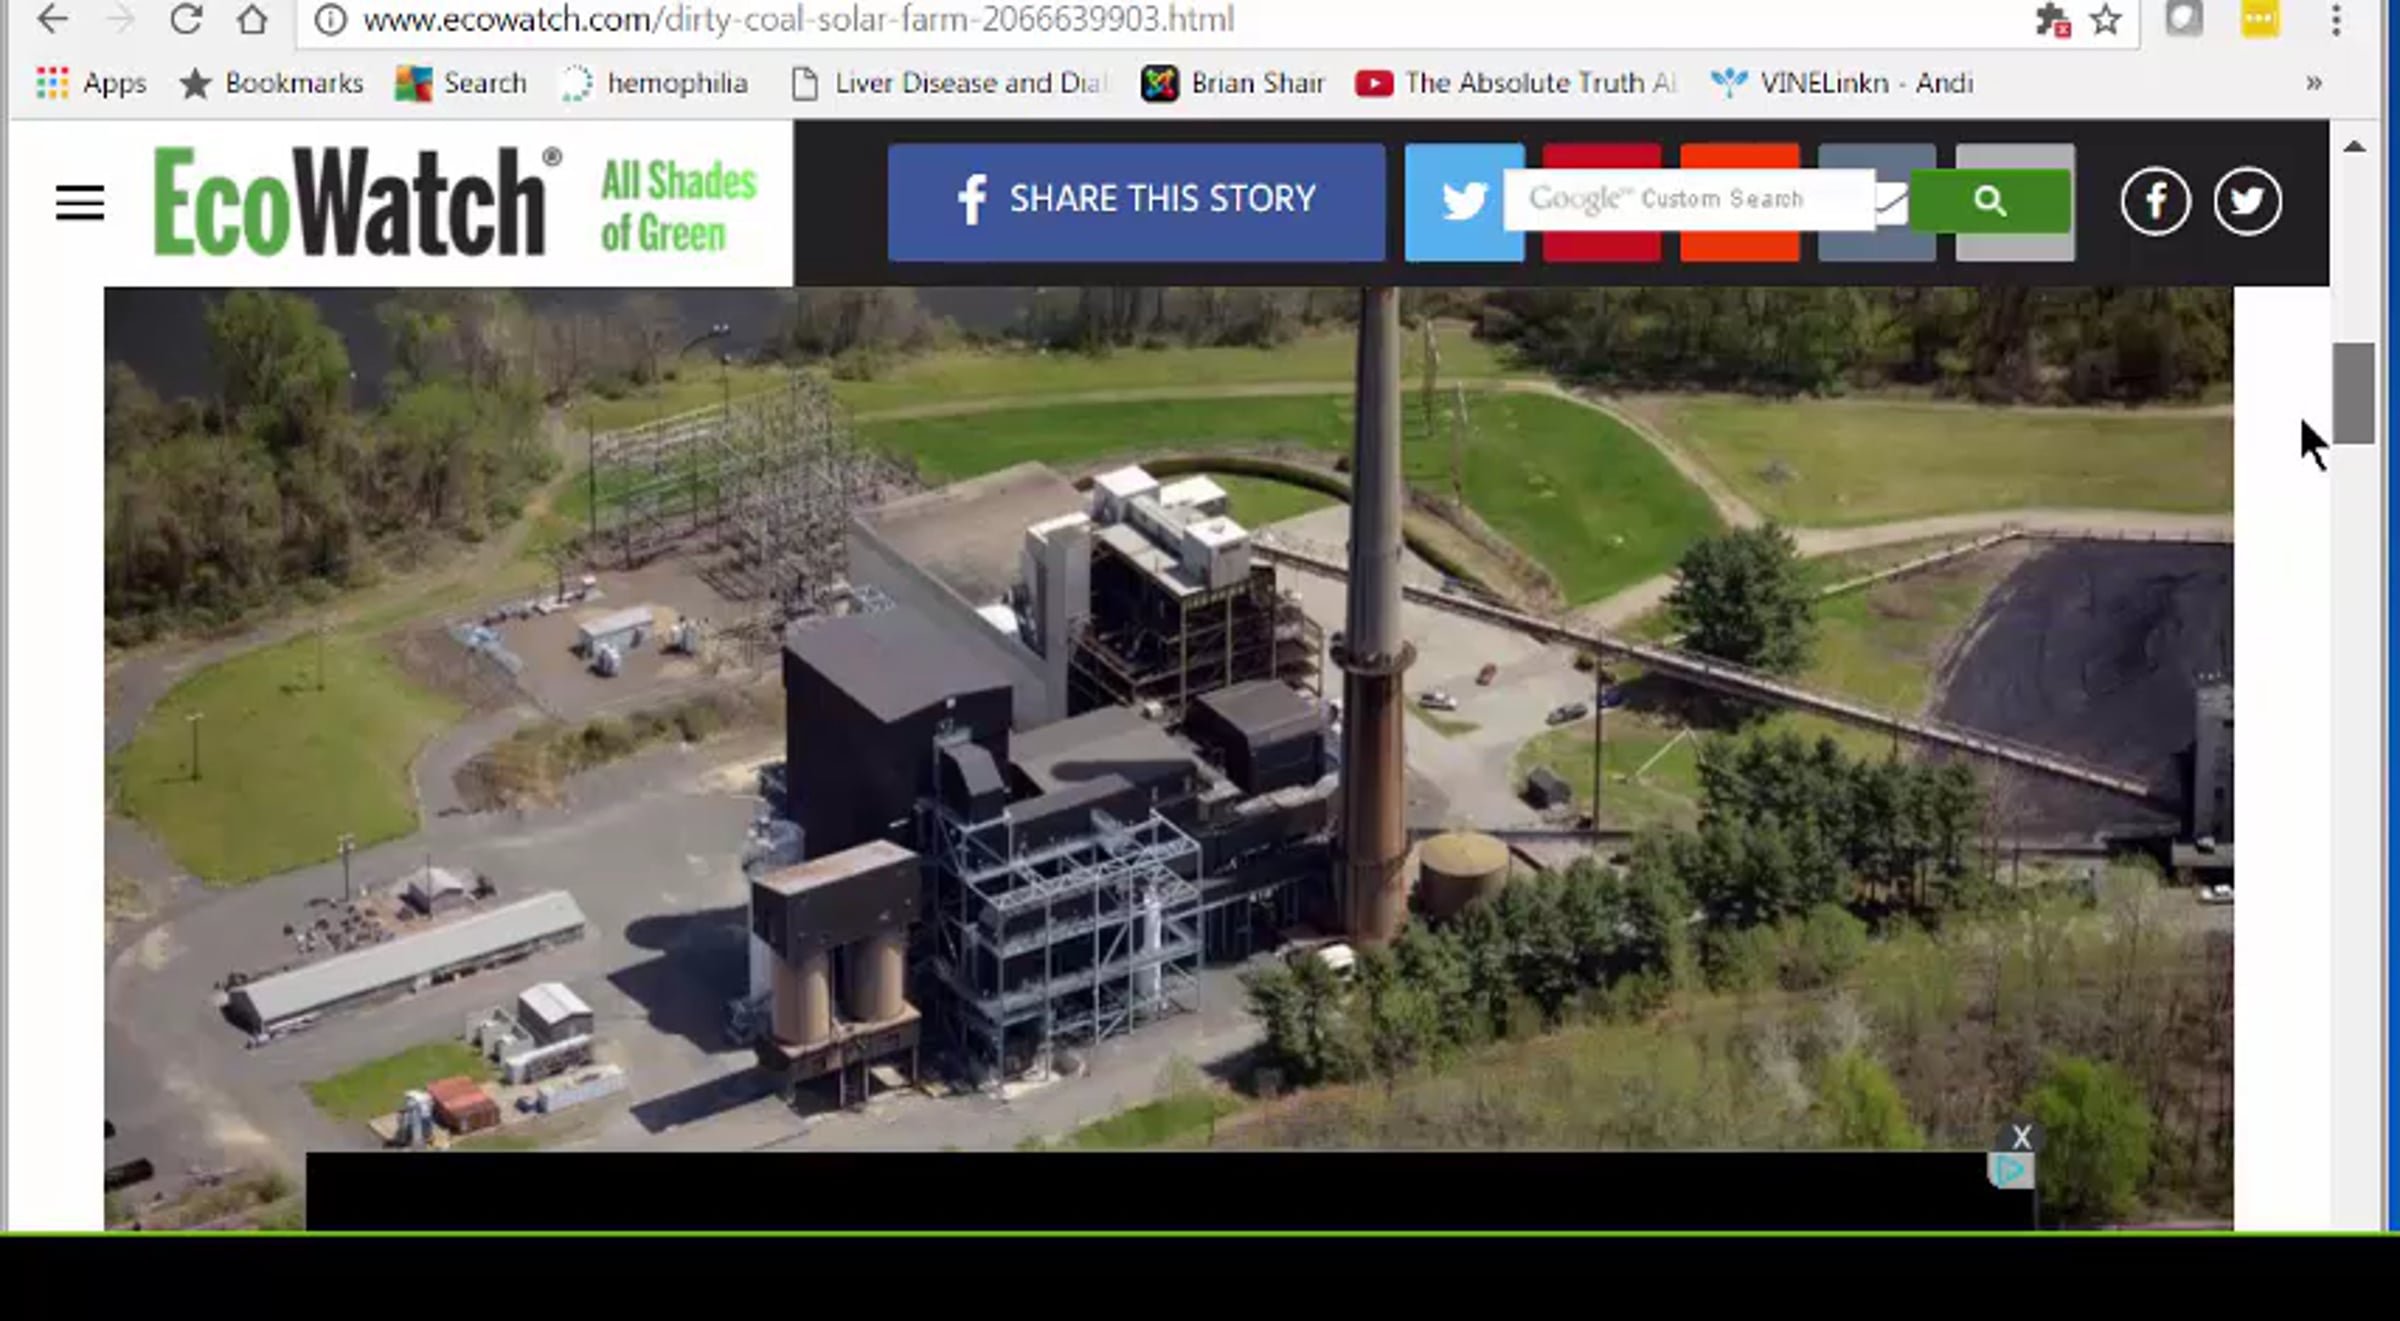Bookmark this page with the star icon

pos(2105,19)
